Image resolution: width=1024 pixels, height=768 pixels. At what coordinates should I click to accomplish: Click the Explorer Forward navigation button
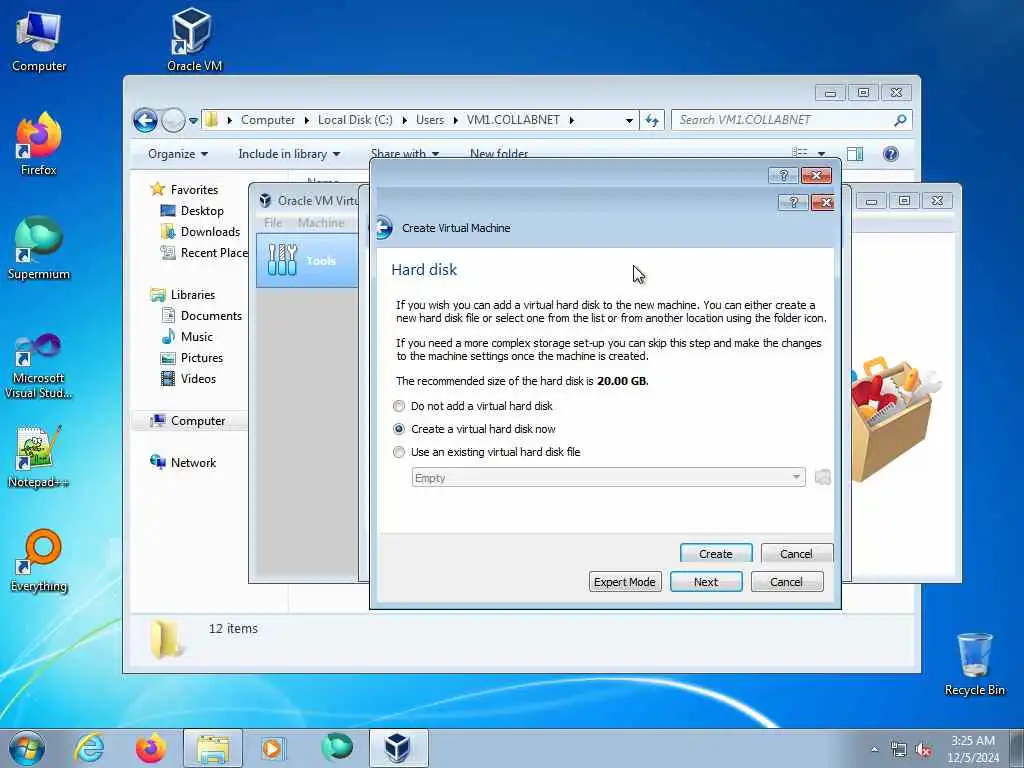pyautogui.click(x=173, y=120)
